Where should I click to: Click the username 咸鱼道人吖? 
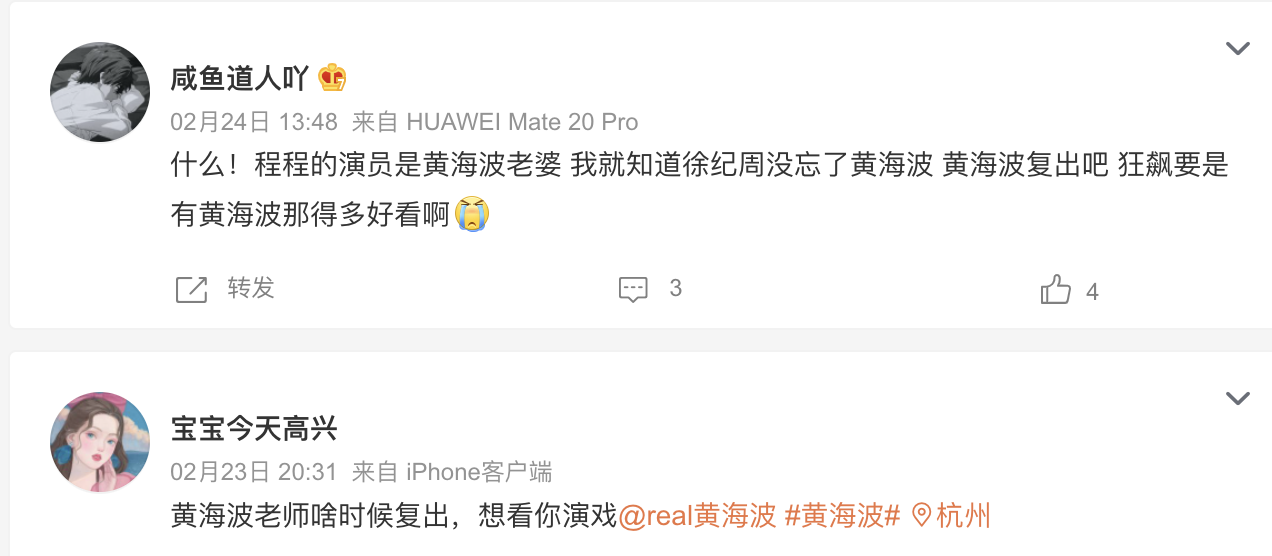(x=240, y=78)
